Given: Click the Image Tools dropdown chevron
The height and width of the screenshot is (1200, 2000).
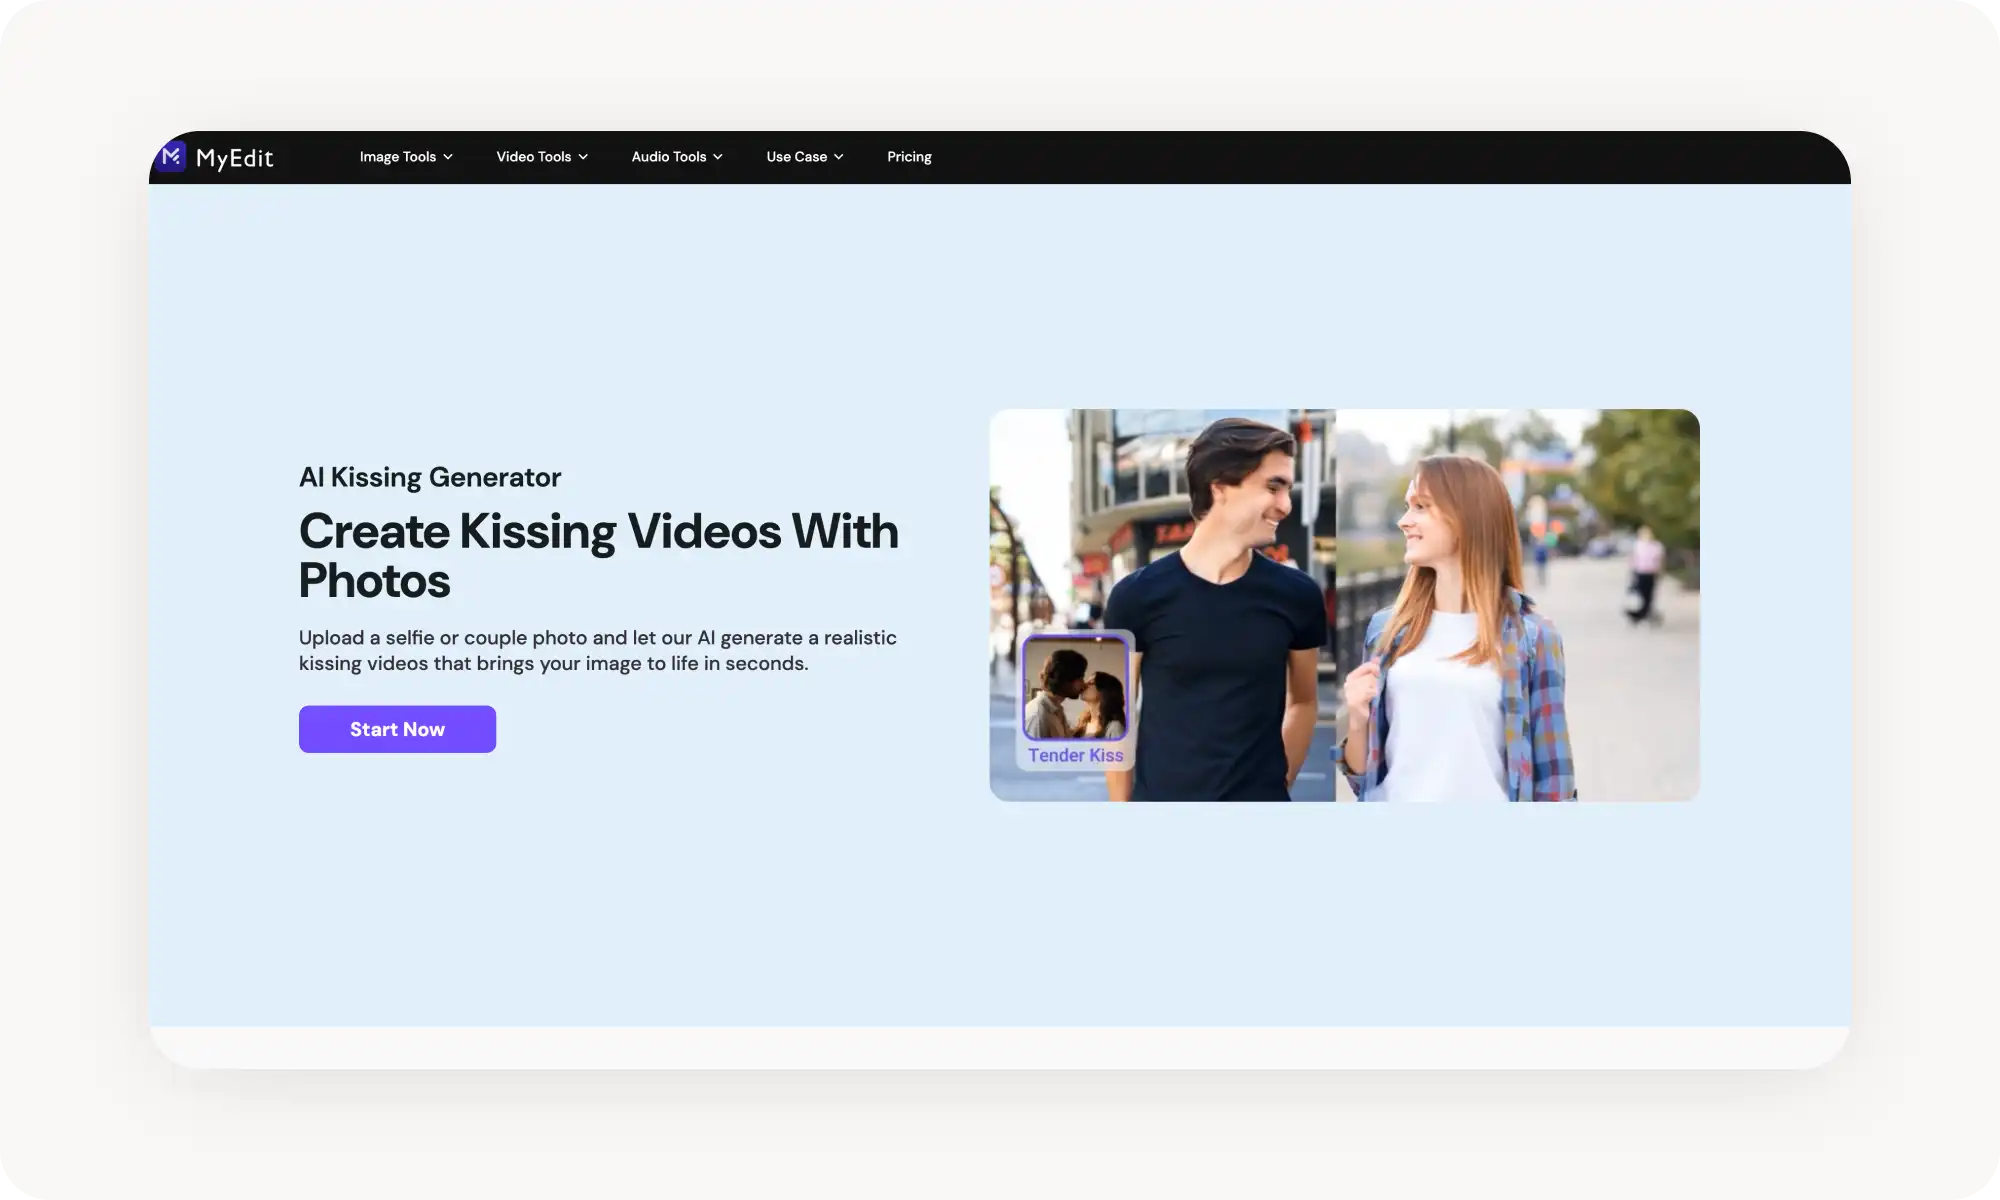Looking at the screenshot, I should tap(448, 157).
